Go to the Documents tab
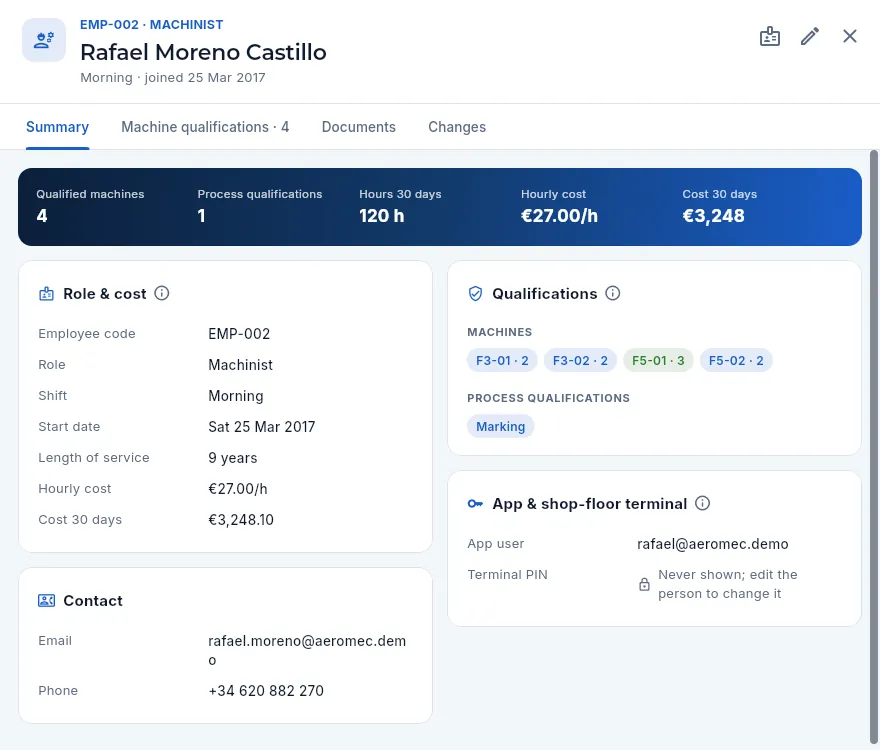 pyautogui.click(x=359, y=127)
